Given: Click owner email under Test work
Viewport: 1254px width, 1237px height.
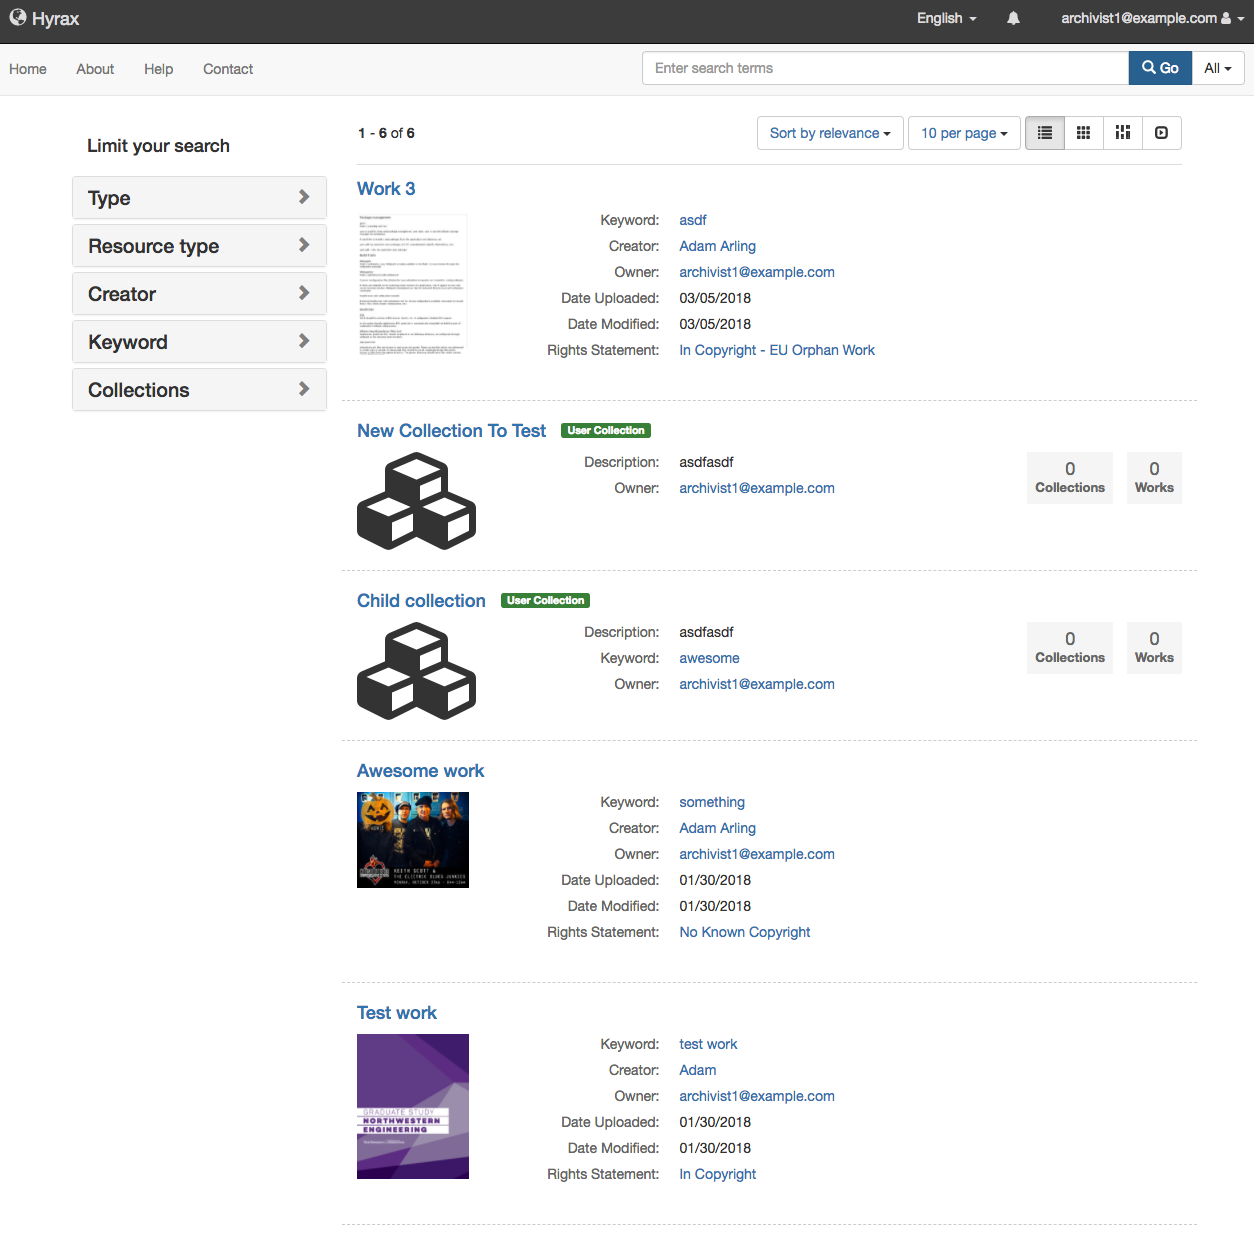Looking at the screenshot, I should [757, 1096].
